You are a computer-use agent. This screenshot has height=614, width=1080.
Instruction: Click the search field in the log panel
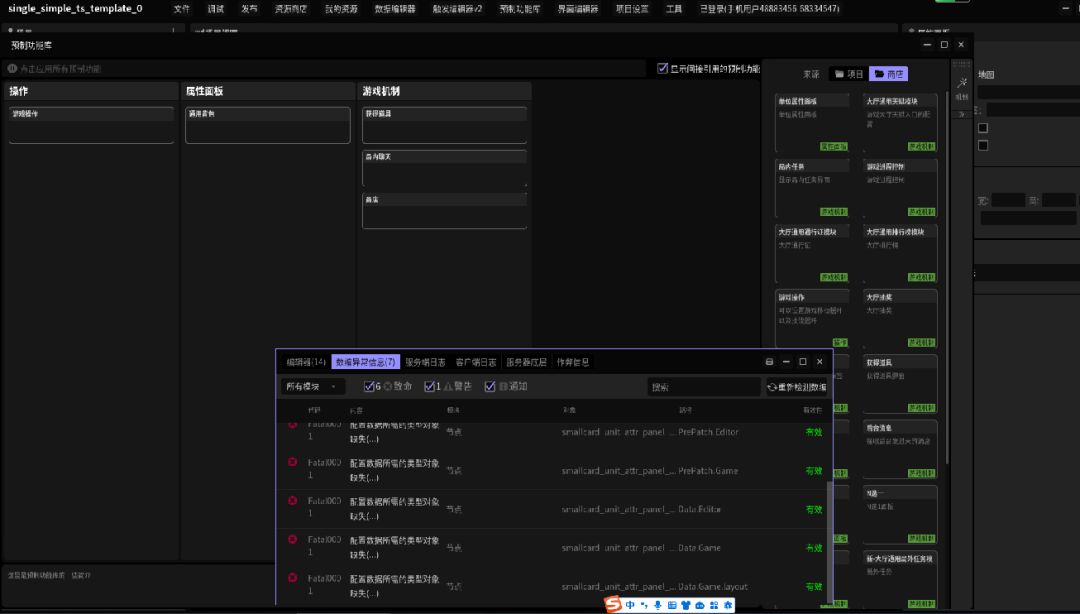(x=703, y=387)
